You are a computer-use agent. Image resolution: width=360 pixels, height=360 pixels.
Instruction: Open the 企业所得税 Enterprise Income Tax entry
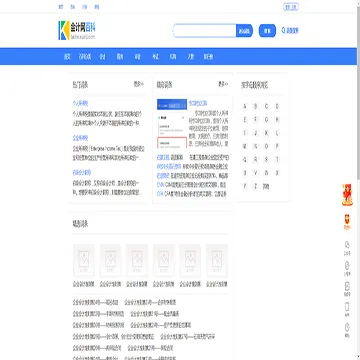coord(80,138)
